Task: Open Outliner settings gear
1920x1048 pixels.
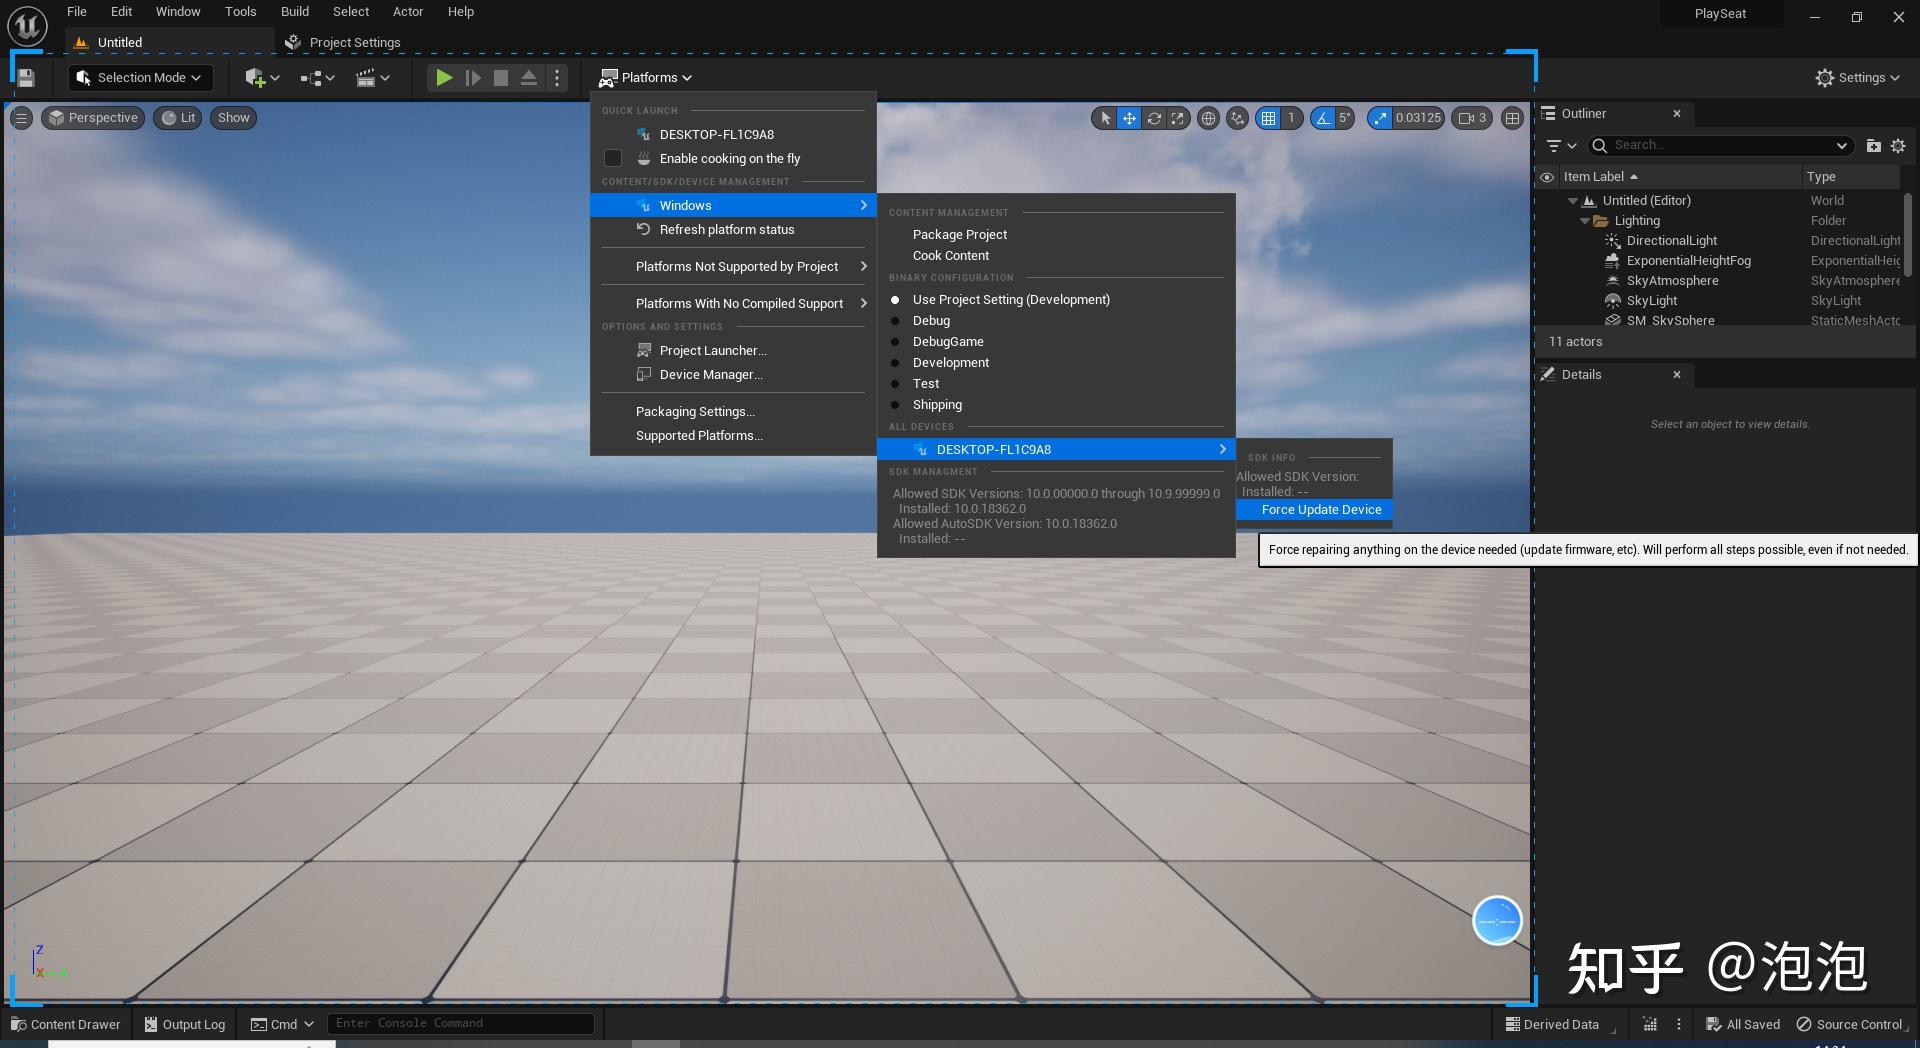Action: [x=1898, y=146]
